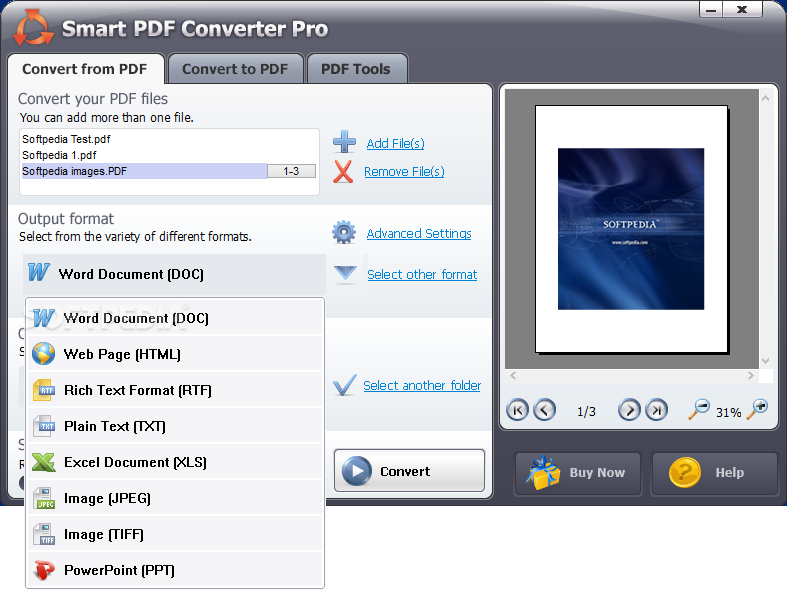Zoom in preview with plus magnifier
Viewport: 787px width, 590px height.
pos(757,409)
